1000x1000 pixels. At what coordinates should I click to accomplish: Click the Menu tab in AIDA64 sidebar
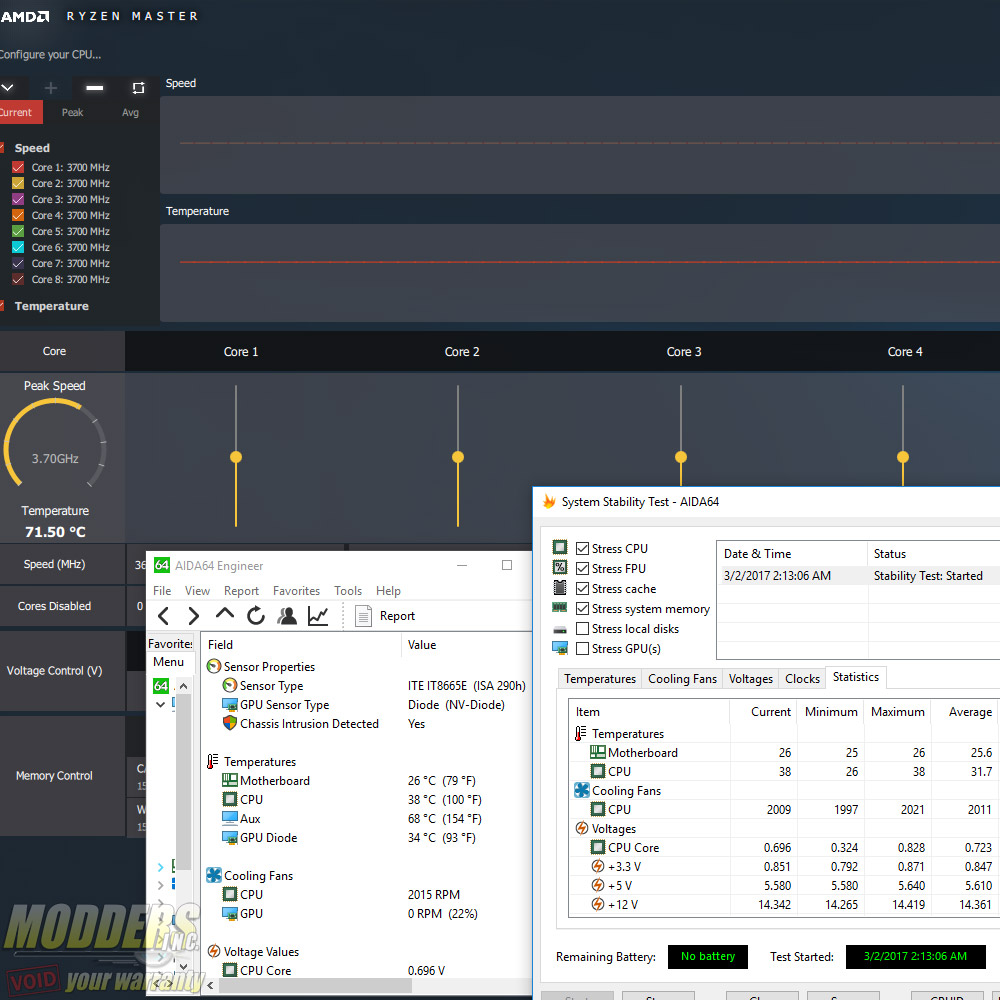[x=168, y=662]
